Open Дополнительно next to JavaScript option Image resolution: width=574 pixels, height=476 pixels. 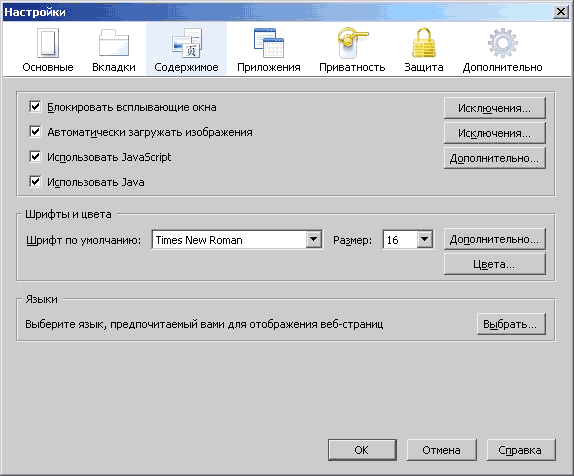coord(495,158)
